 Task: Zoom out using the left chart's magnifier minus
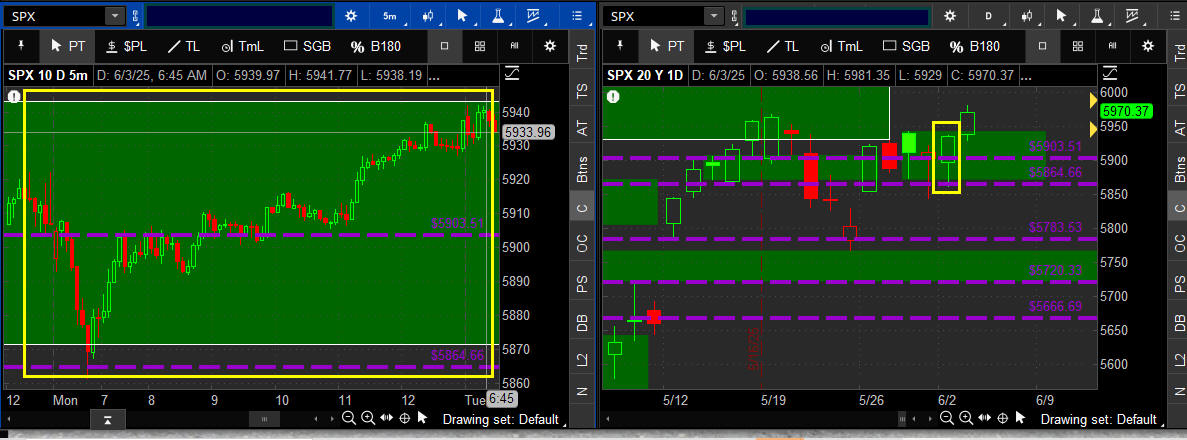[348, 417]
